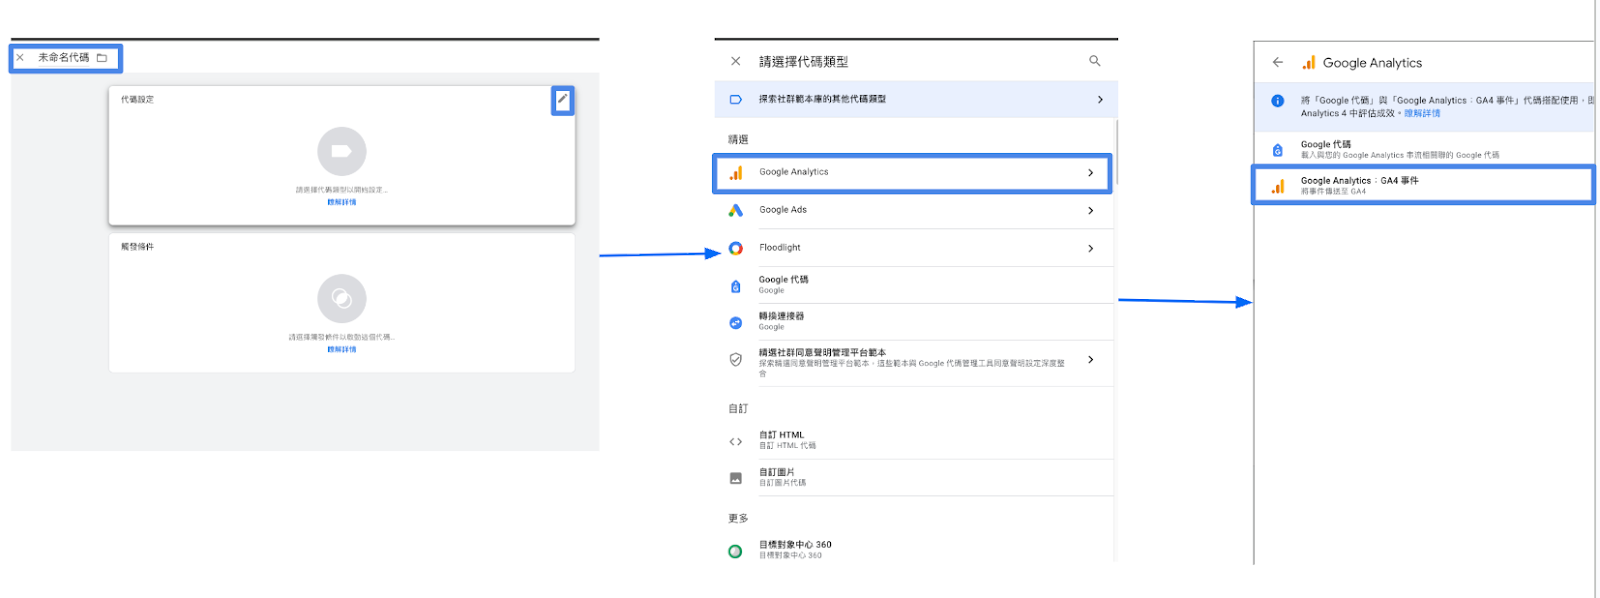The width and height of the screenshot is (1600, 598).
Task: Click the folder icon beside 未命名代碼
Action: (x=102, y=58)
